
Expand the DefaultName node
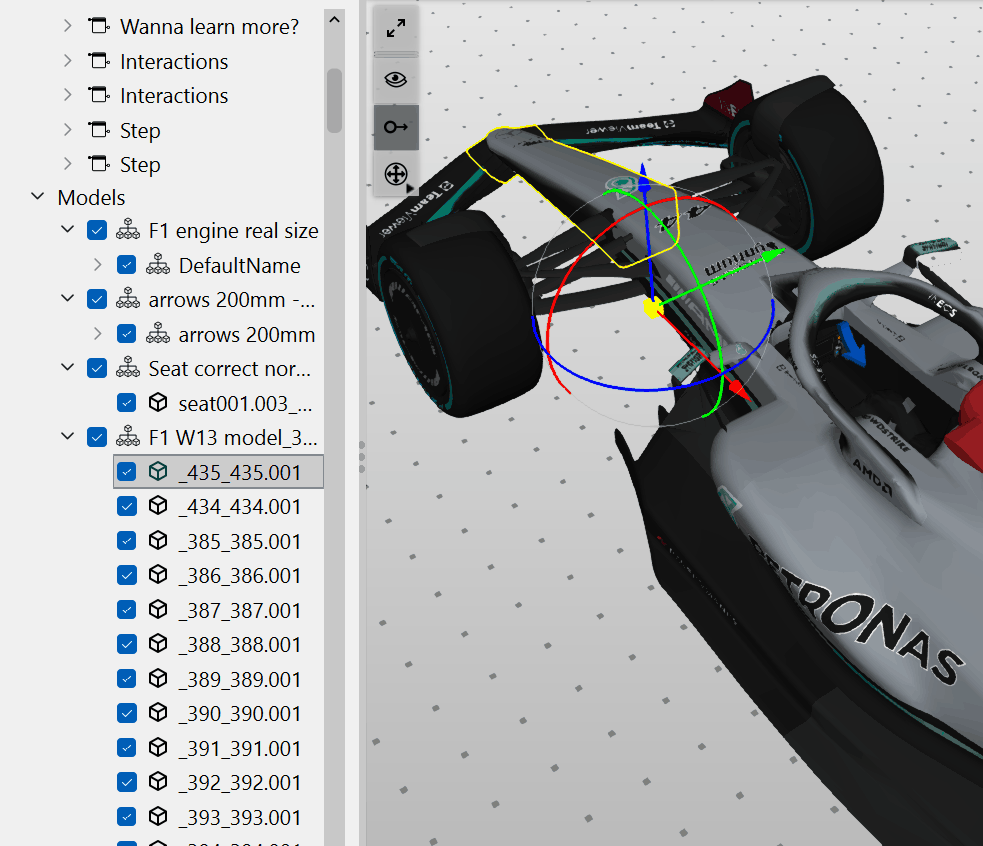click(97, 265)
